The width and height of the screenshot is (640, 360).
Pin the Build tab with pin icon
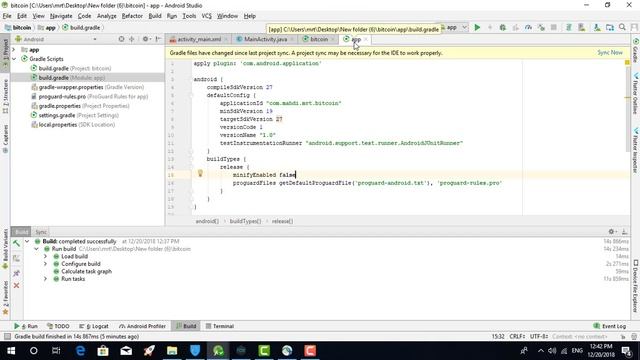[16, 273]
